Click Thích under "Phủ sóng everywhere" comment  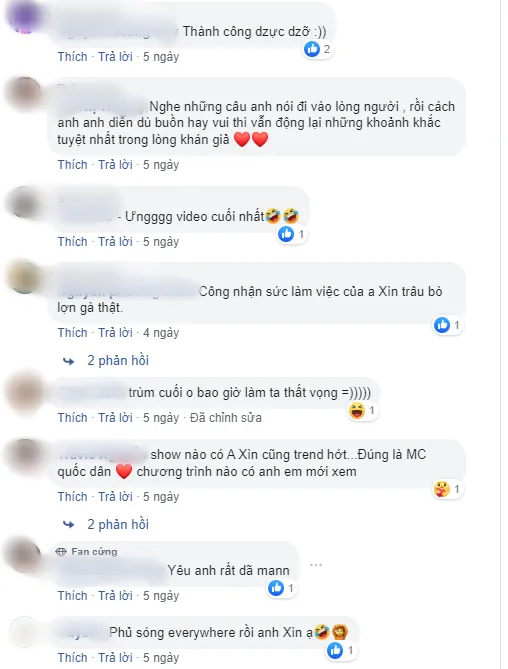coord(73,657)
